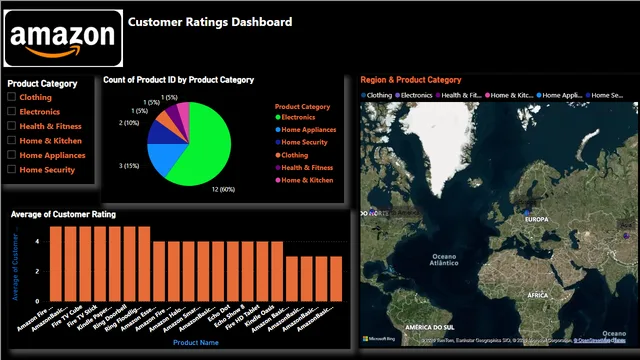The image size is (640, 360).
Task: Click the 'Average of Customer Rating' chart title
Action: click(63, 214)
